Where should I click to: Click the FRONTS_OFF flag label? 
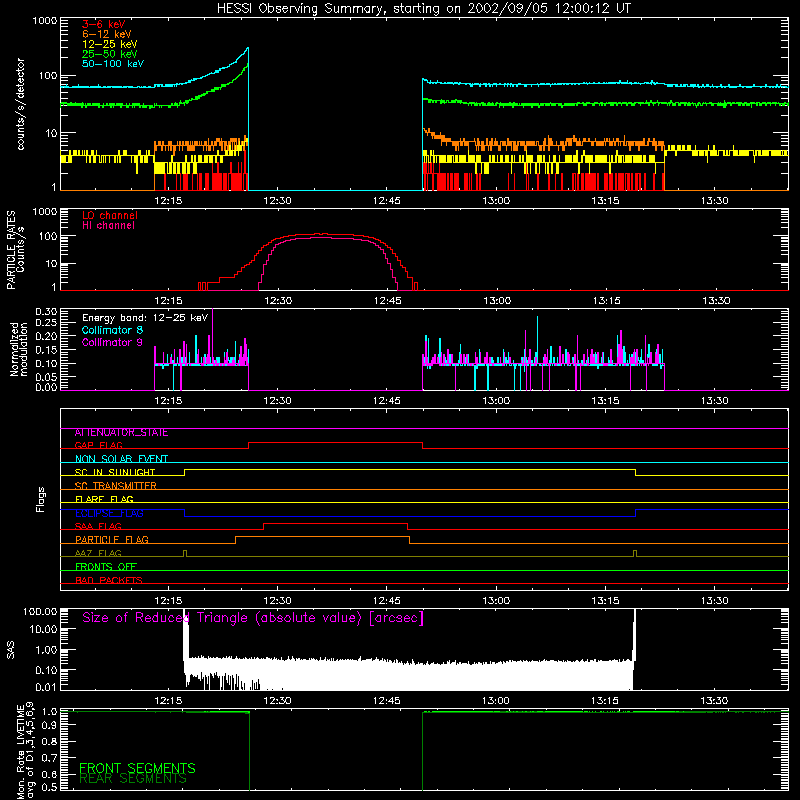point(106,567)
